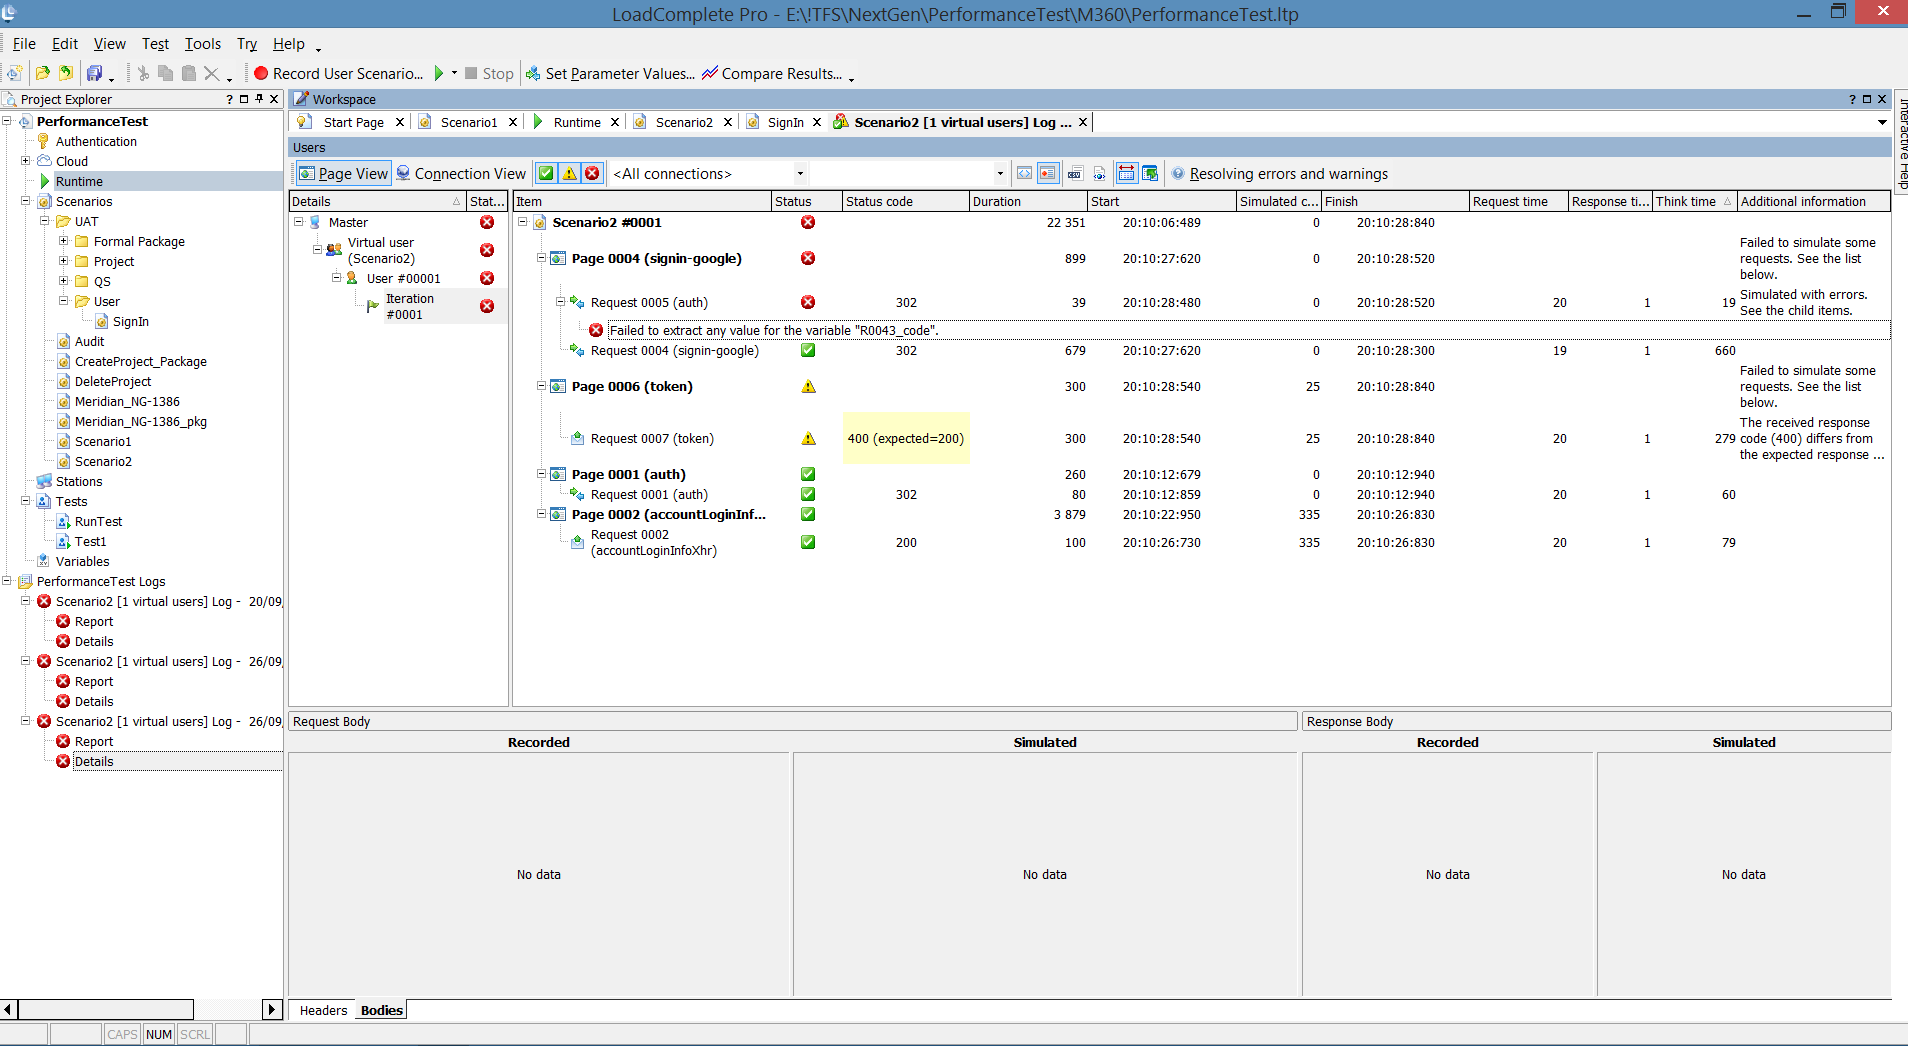Click the Page View button
Screen dimensions: 1908x1046
point(343,173)
